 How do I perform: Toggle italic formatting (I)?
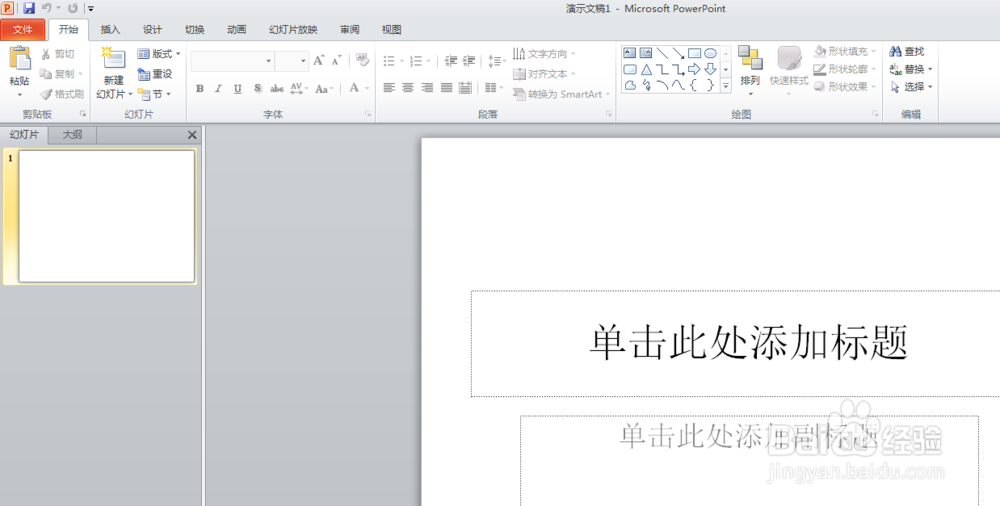[x=218, y=89]
